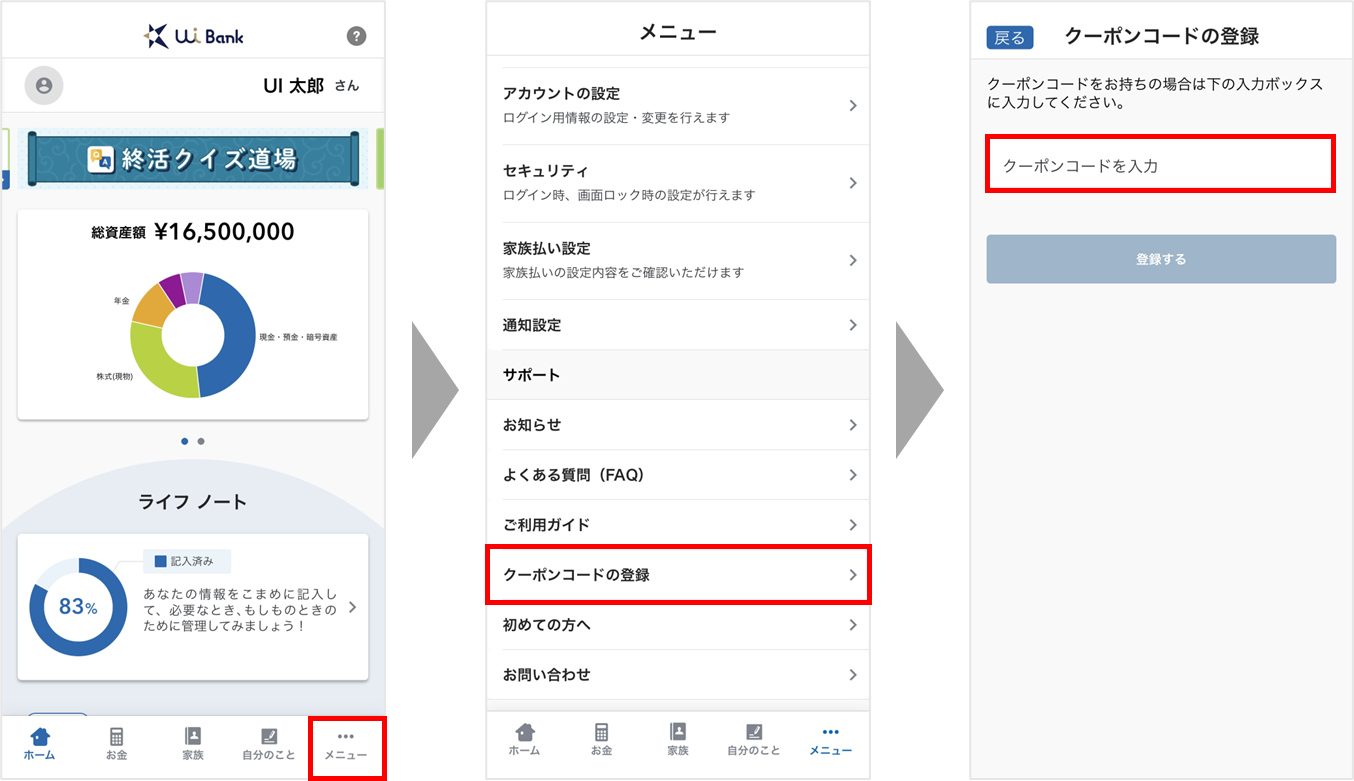Tap the UI Bank logo
Screen dimensions: 1354x781
[x=193, y=37]
